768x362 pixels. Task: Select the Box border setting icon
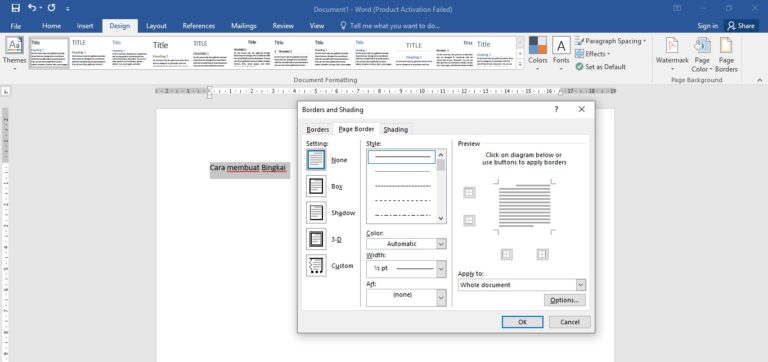coord(316,186)
